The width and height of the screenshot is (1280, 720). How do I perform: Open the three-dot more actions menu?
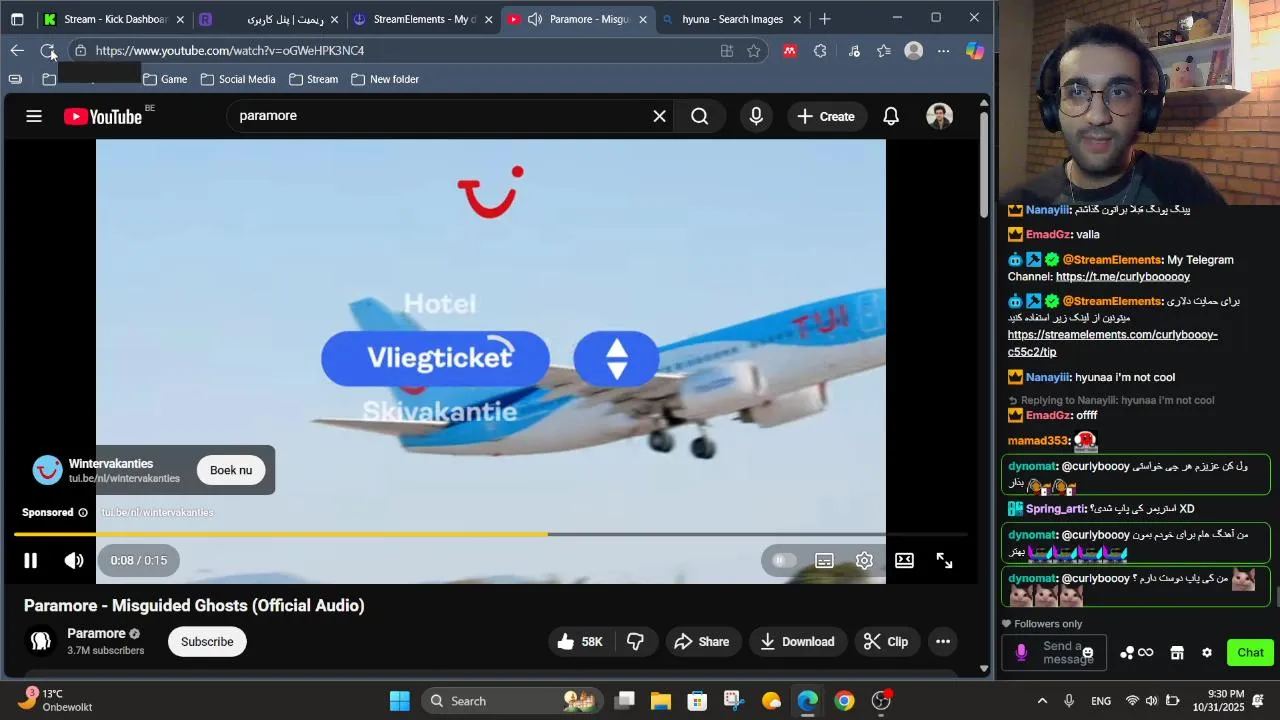point(943,642)
